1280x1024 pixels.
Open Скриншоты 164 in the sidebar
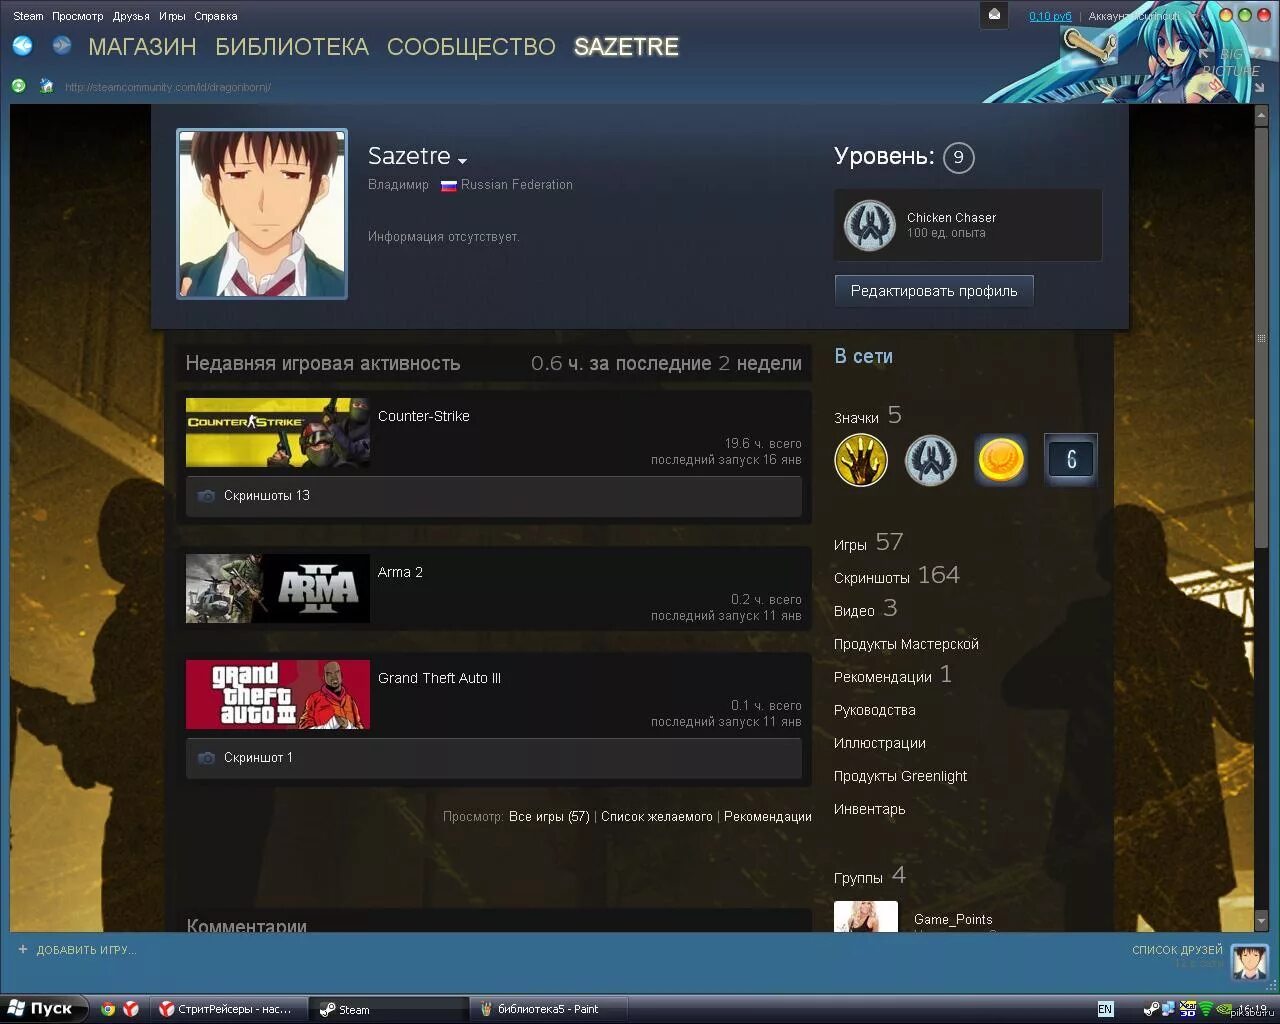(897, 576)
